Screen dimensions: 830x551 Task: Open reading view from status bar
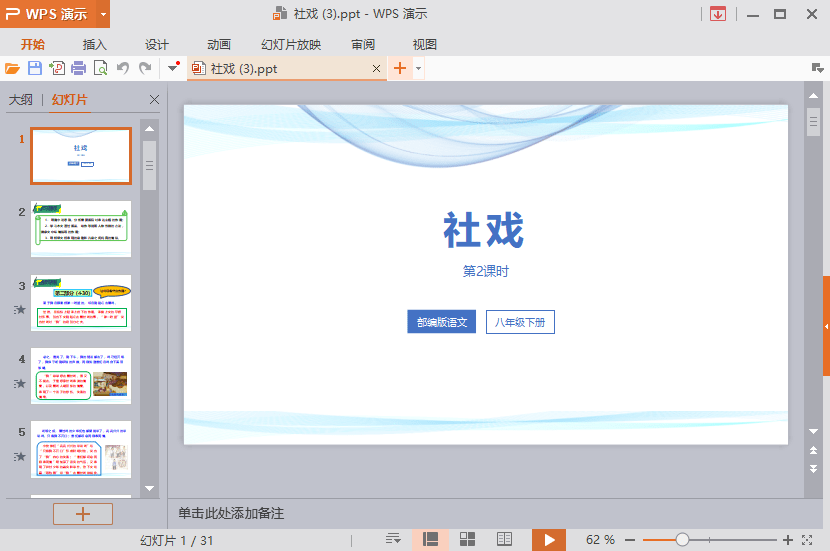505,539
